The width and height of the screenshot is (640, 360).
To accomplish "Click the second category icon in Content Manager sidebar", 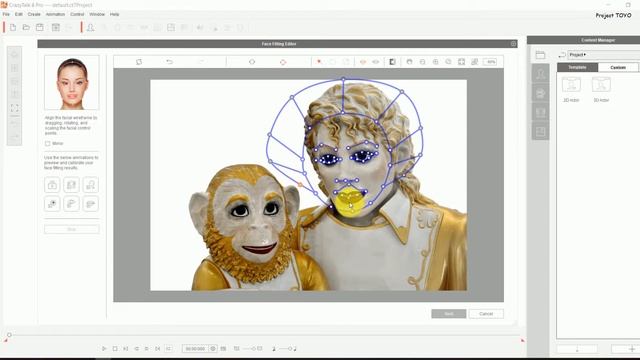I will coord(540,93).
